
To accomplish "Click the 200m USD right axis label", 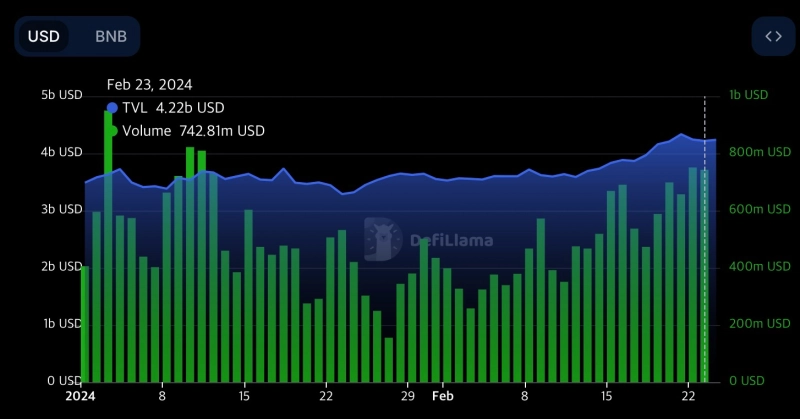I will pos(747,324).
